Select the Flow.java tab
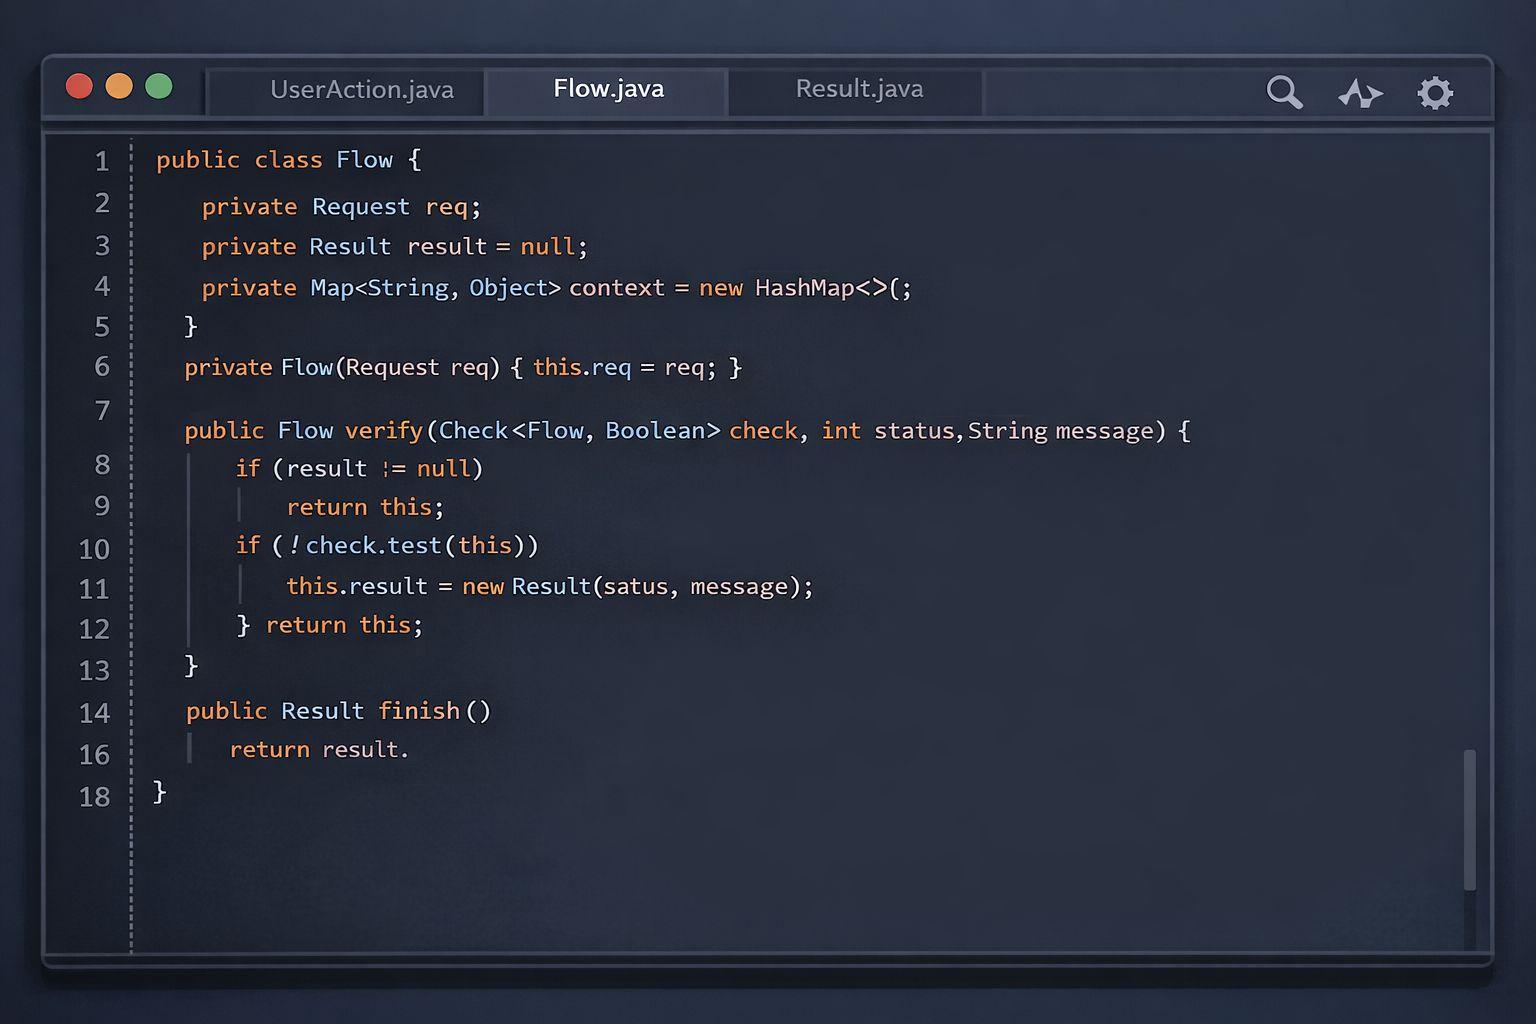This screenshot has height=1024, width=1536. pos(608,89)
